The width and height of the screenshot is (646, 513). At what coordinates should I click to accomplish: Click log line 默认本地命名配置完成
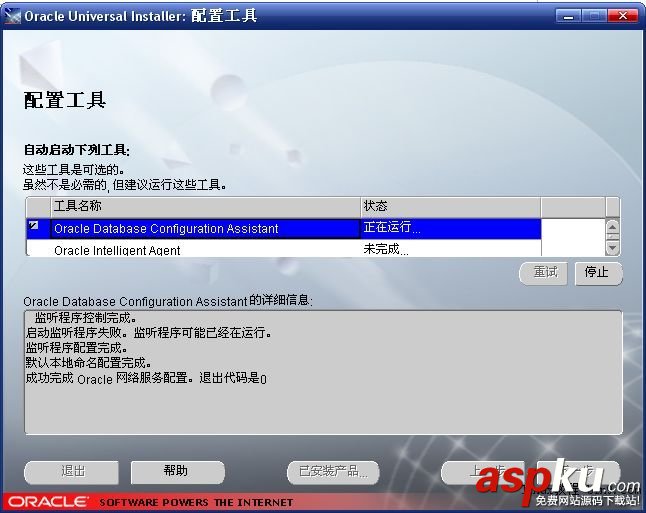pos(88,363)
